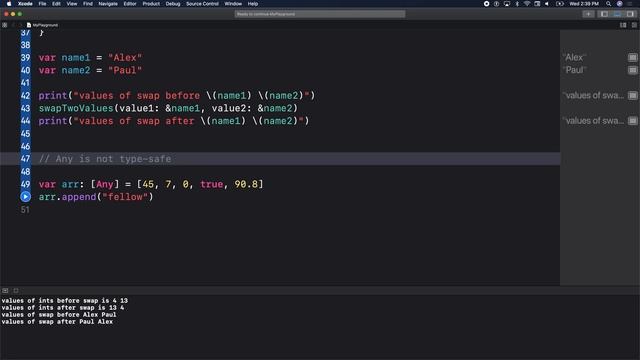Toggle the navigator panel visibility
Image resolution: width=640 pixels, height=360 pixels.
point(604,14)
